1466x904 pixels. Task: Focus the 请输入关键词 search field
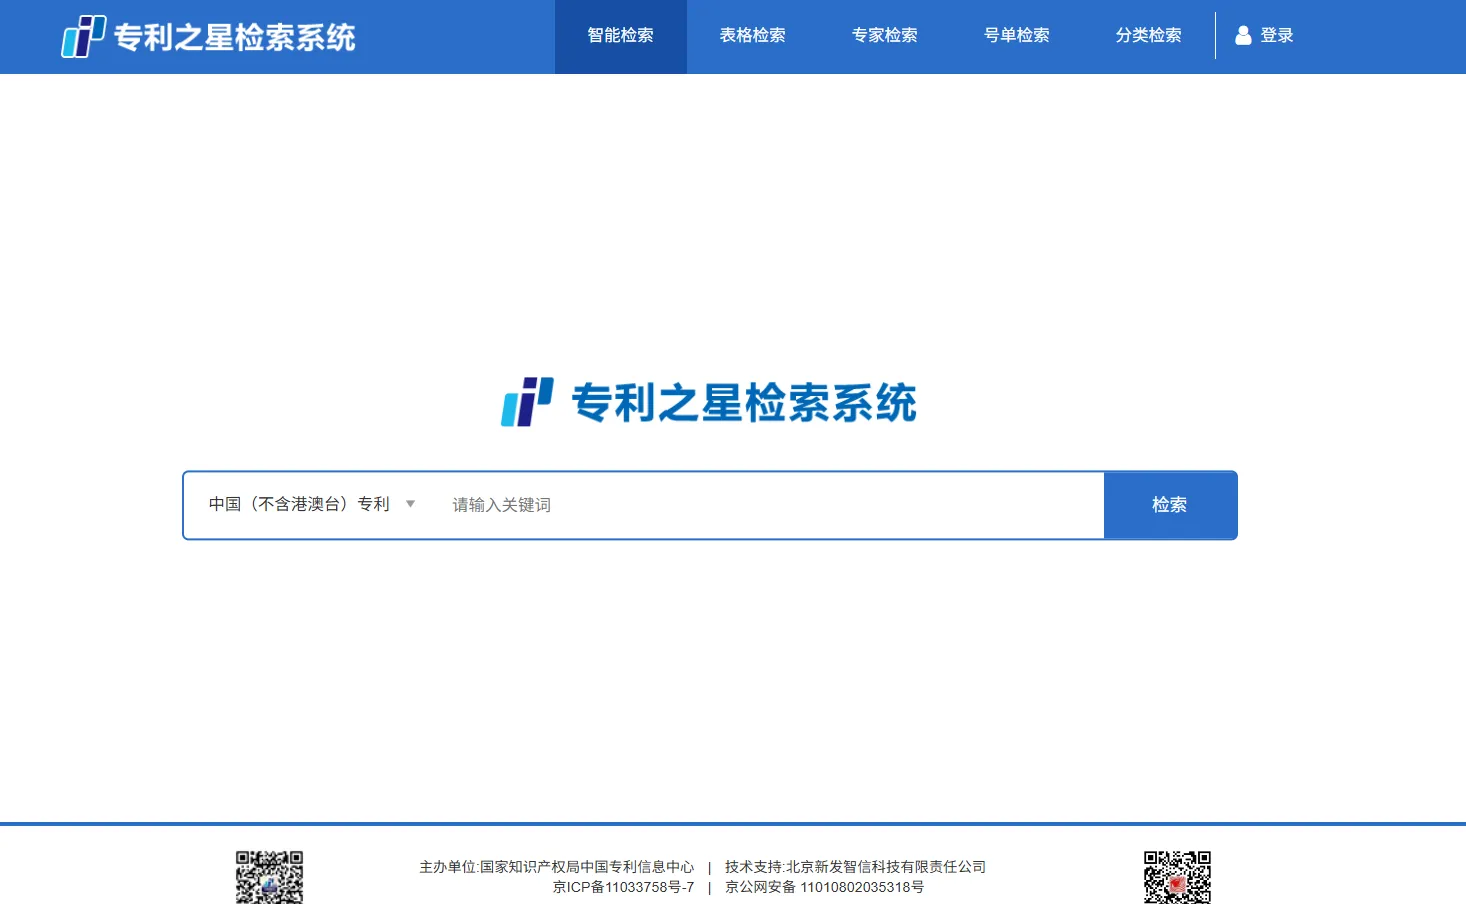click(x=770, y=505)
